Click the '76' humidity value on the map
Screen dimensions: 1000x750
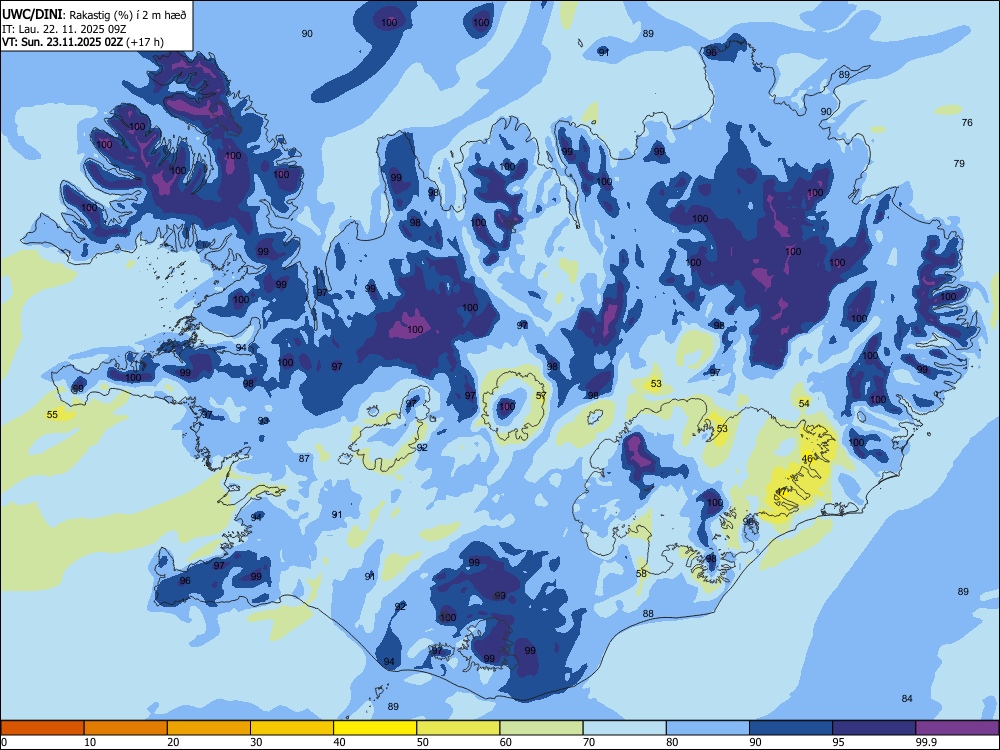coord(967,122)
